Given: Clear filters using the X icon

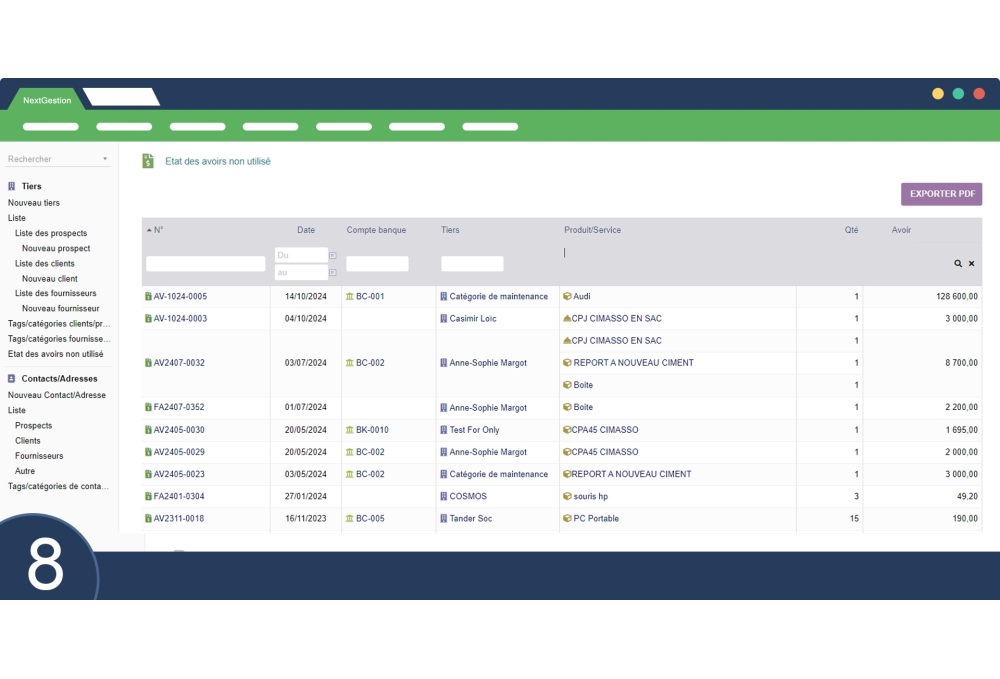Looking at the screenshot, I should pyautogui.click(x=971, y=263).
